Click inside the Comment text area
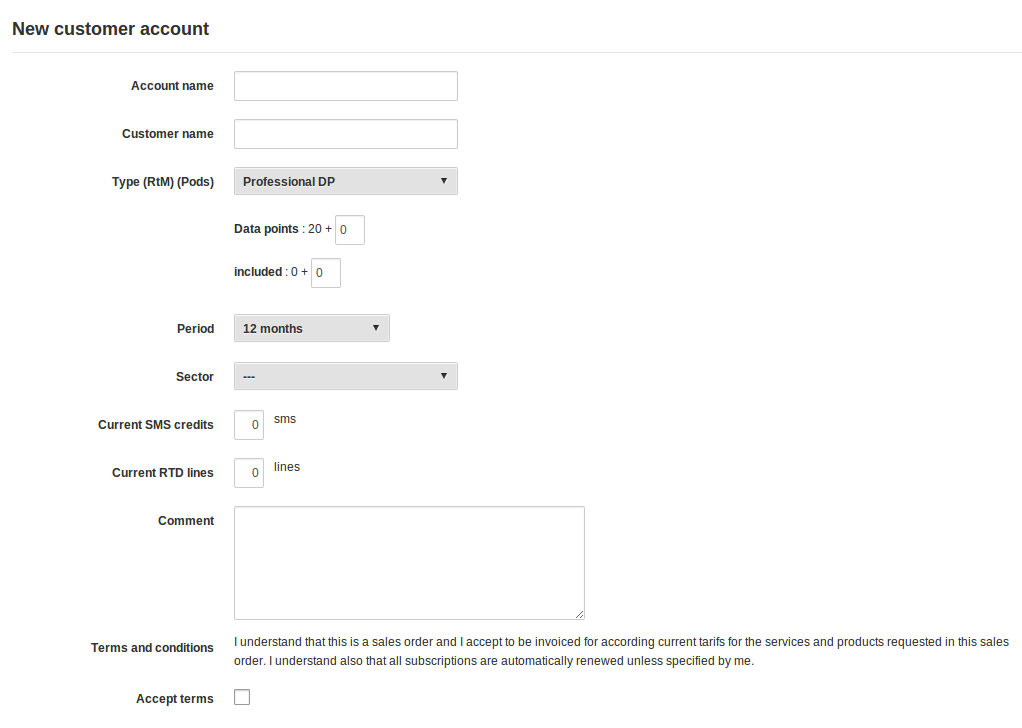The height and width of the screenshot is (728, 1022). pos(408,560)
